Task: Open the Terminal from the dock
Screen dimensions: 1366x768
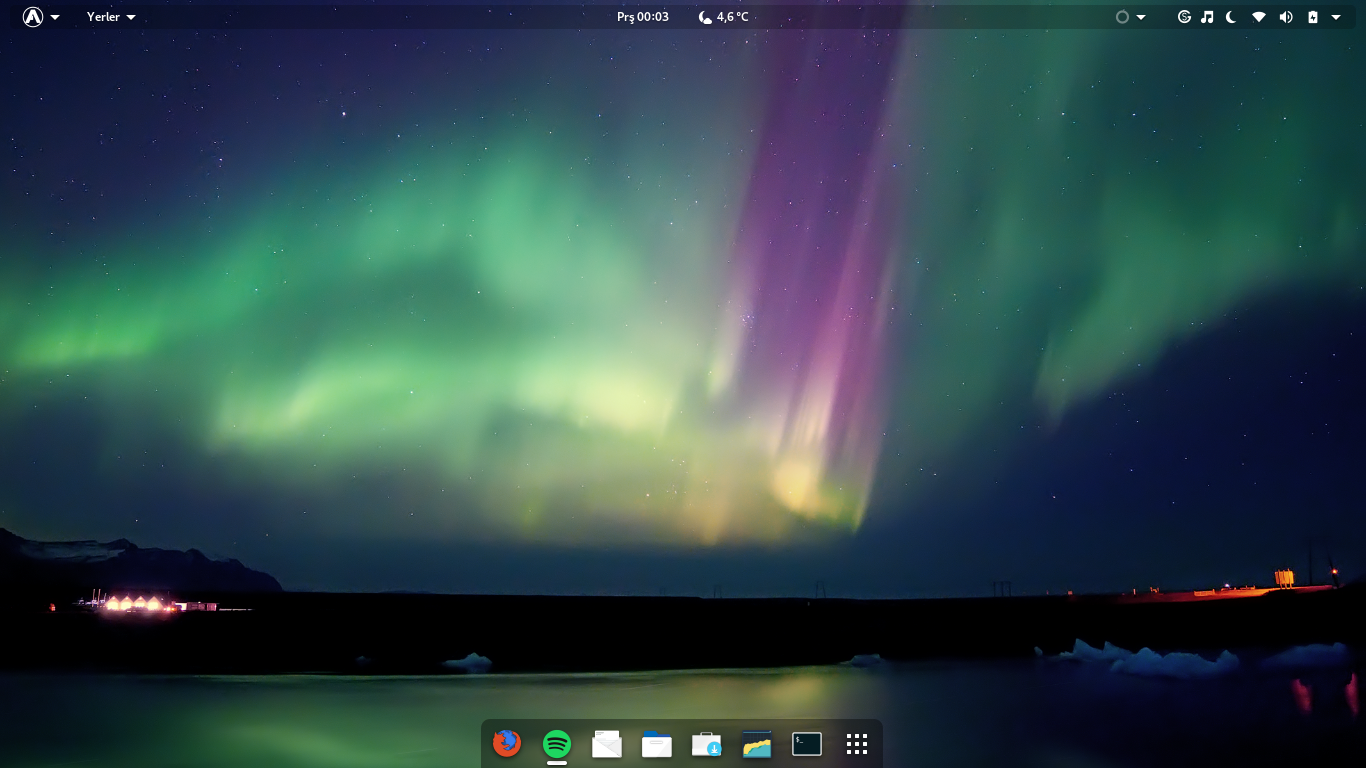Action: click(807, 744)
